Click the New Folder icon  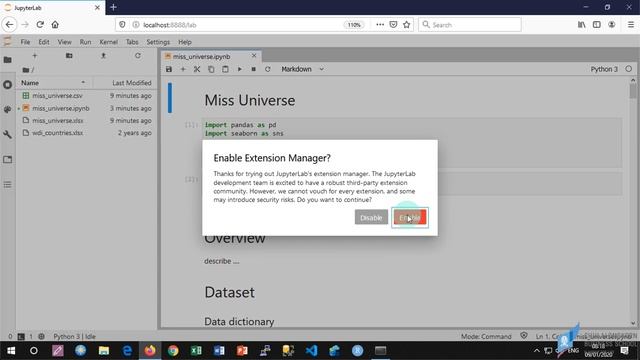pos(69,56)
